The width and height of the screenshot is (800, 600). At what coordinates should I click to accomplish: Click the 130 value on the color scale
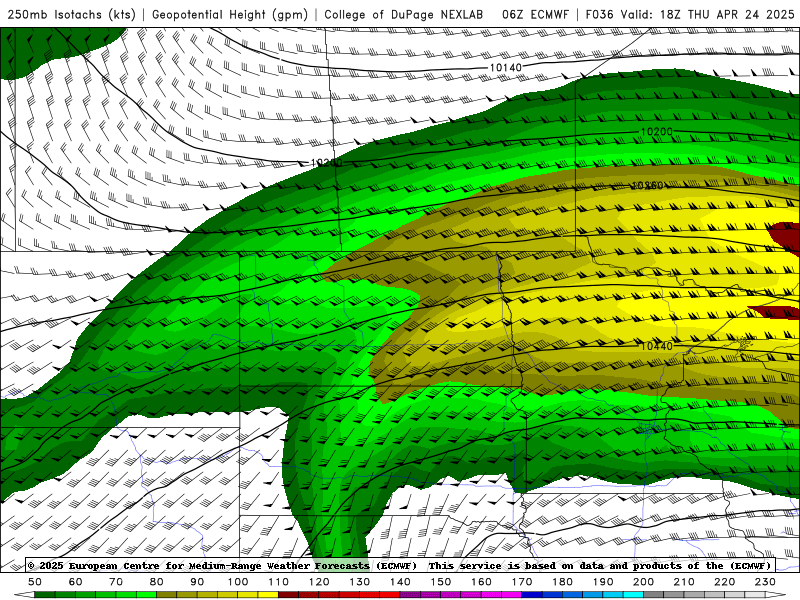pos(360,582)
